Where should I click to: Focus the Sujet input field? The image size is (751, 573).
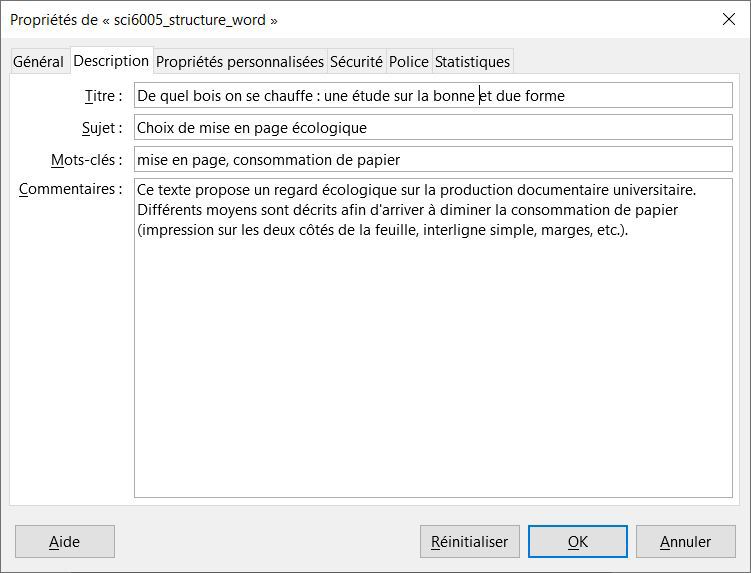click(433, 128)
